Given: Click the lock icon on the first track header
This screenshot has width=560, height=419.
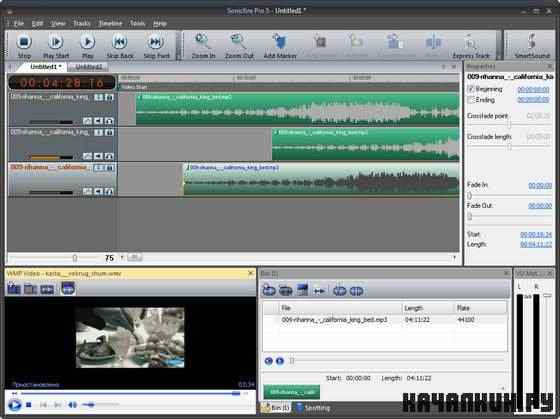Looking at the screenshot, I should [x=109, y=98].
